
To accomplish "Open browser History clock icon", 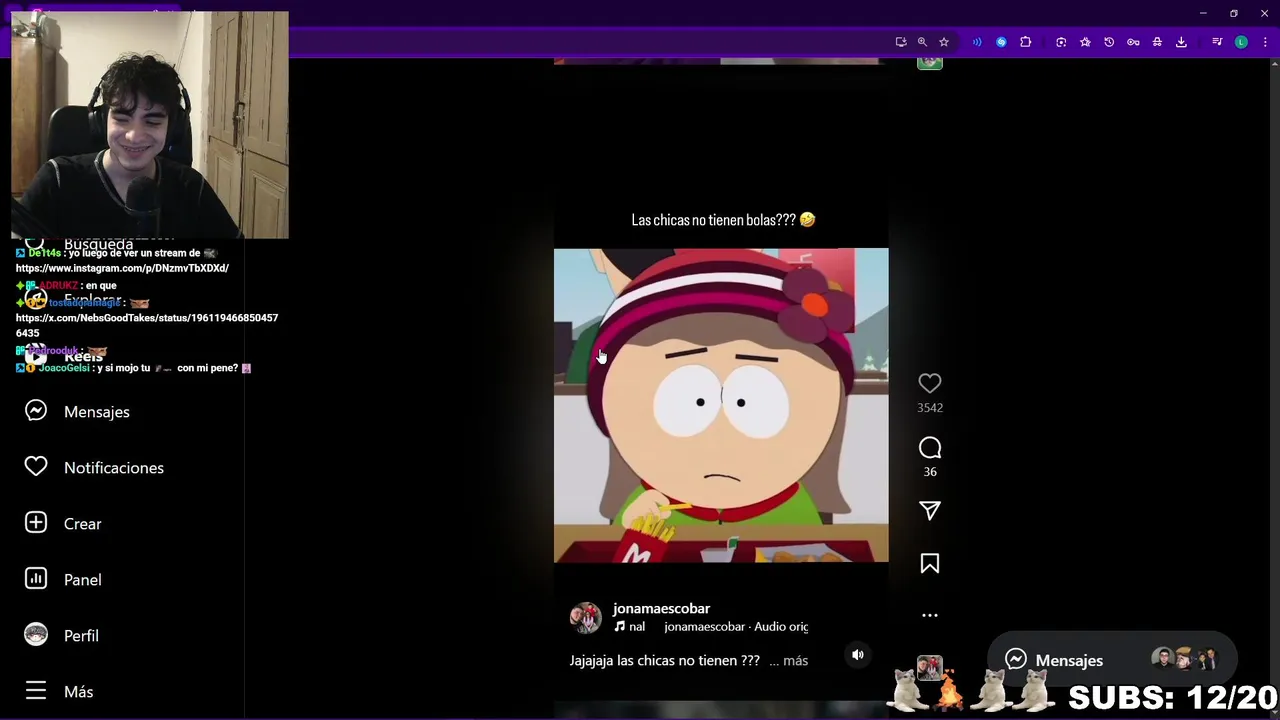I will [1109, 42].
